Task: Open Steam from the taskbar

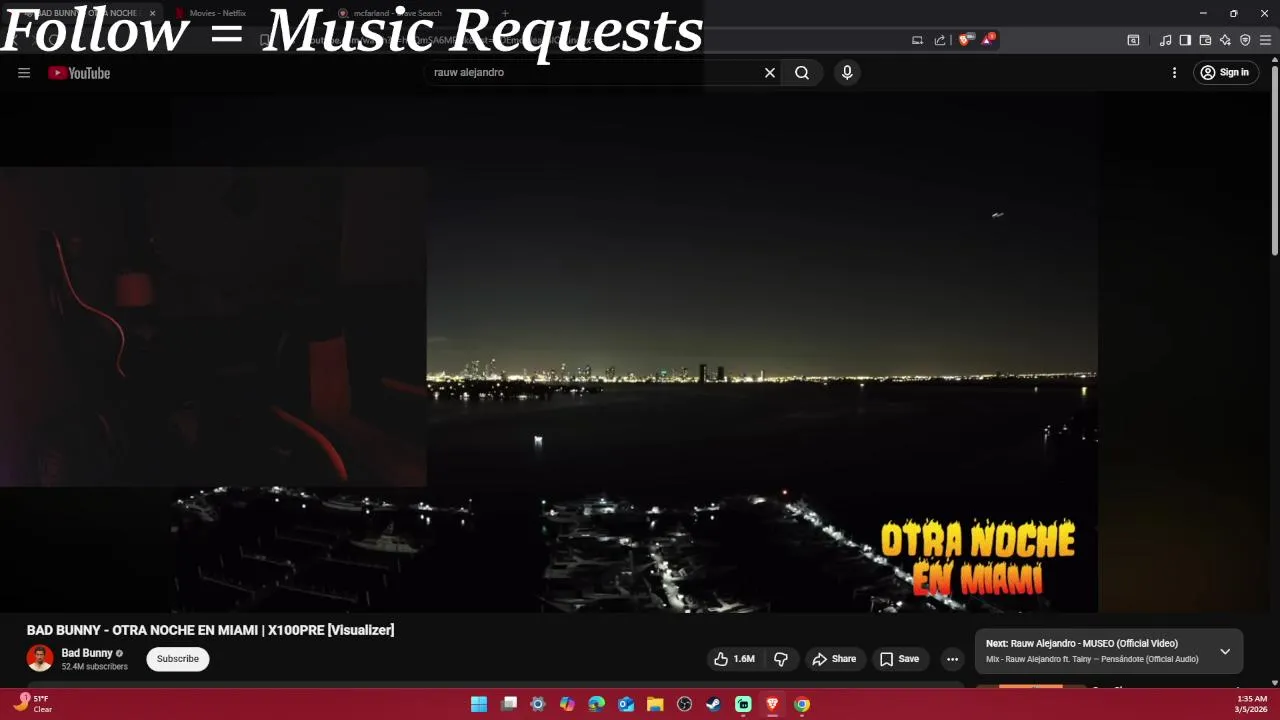Action: (x=713, y=704)
